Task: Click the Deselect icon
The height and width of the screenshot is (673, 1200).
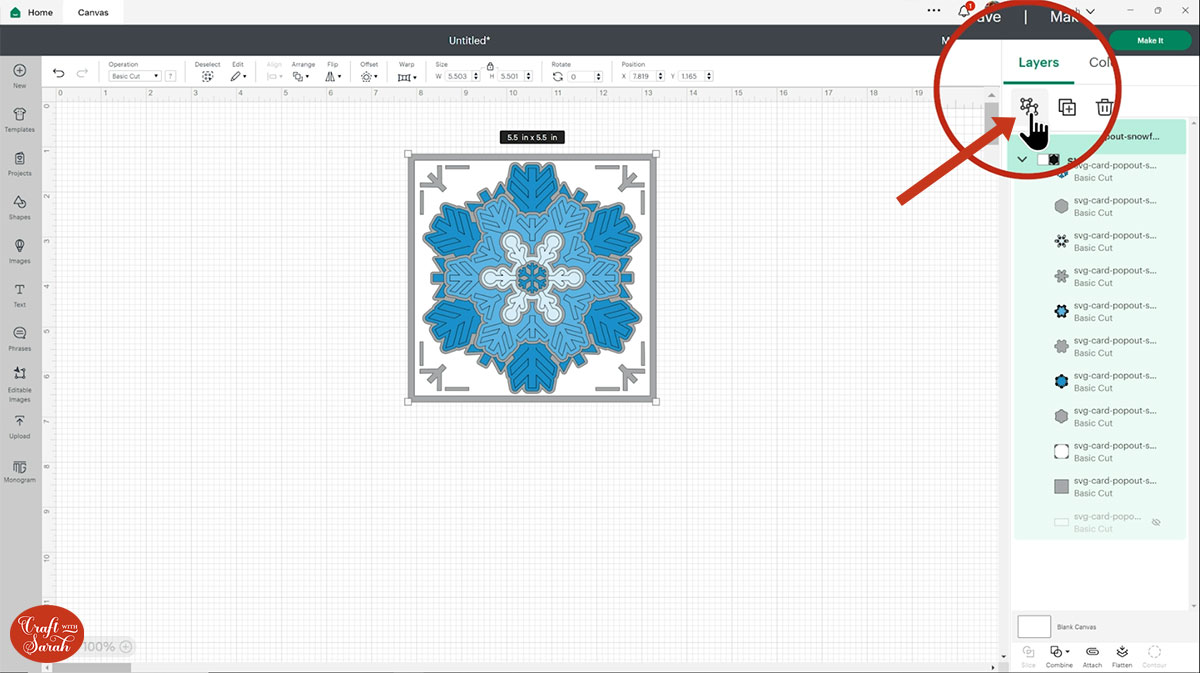Action: (x=207, y=76)
